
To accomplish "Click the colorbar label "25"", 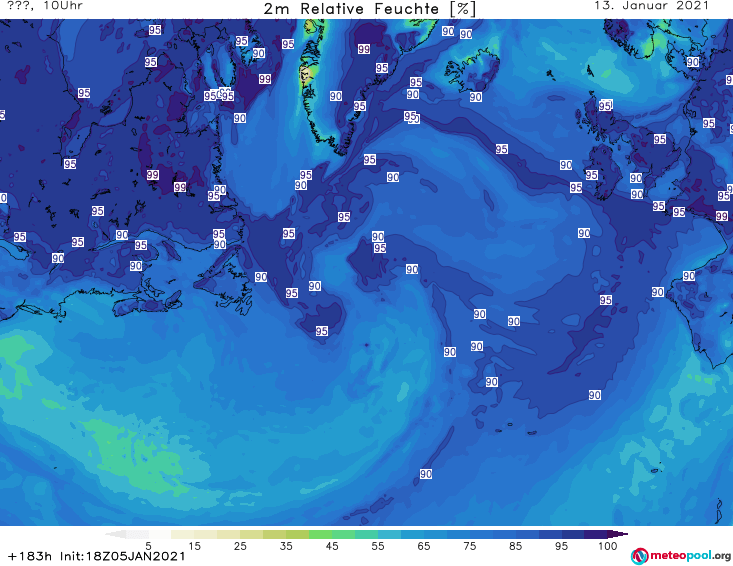I will (240, 546).
